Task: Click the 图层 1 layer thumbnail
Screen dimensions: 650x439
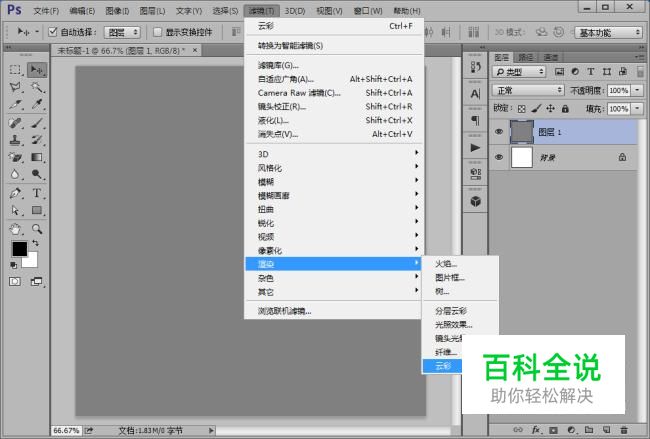Action: pyautogui.click(x=521, y=132)
